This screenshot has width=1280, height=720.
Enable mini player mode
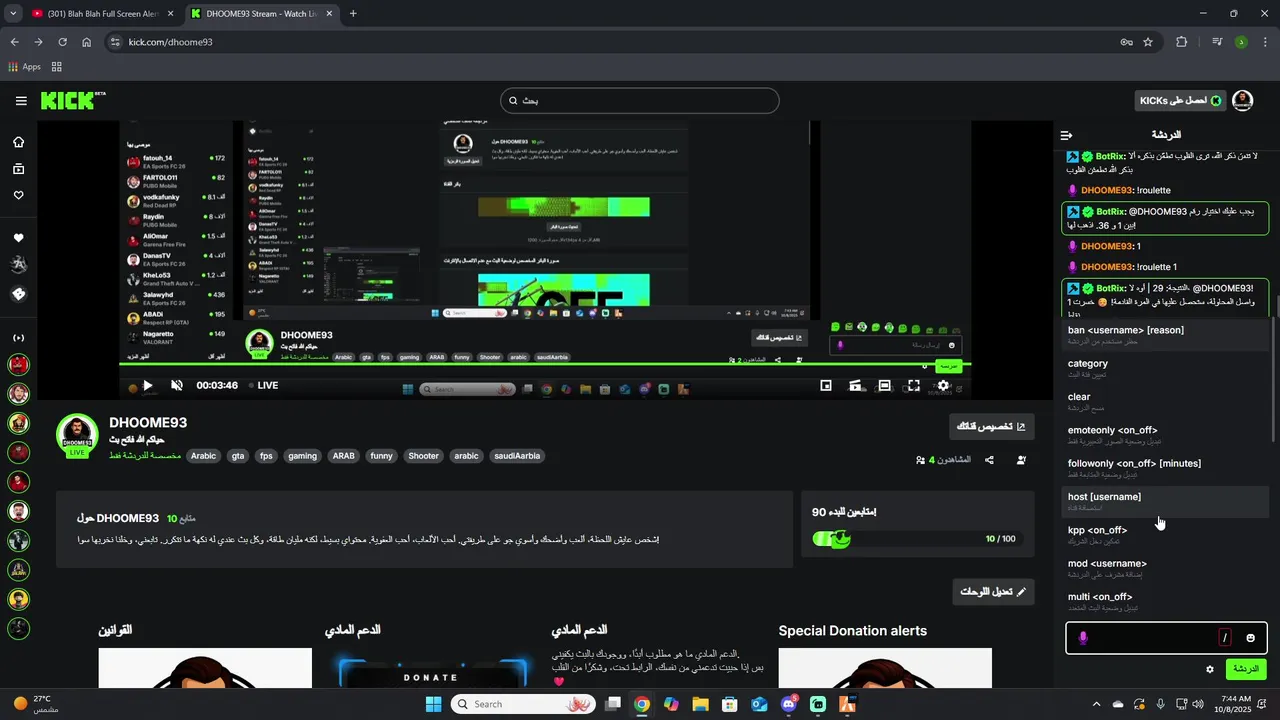click(826, 385)
